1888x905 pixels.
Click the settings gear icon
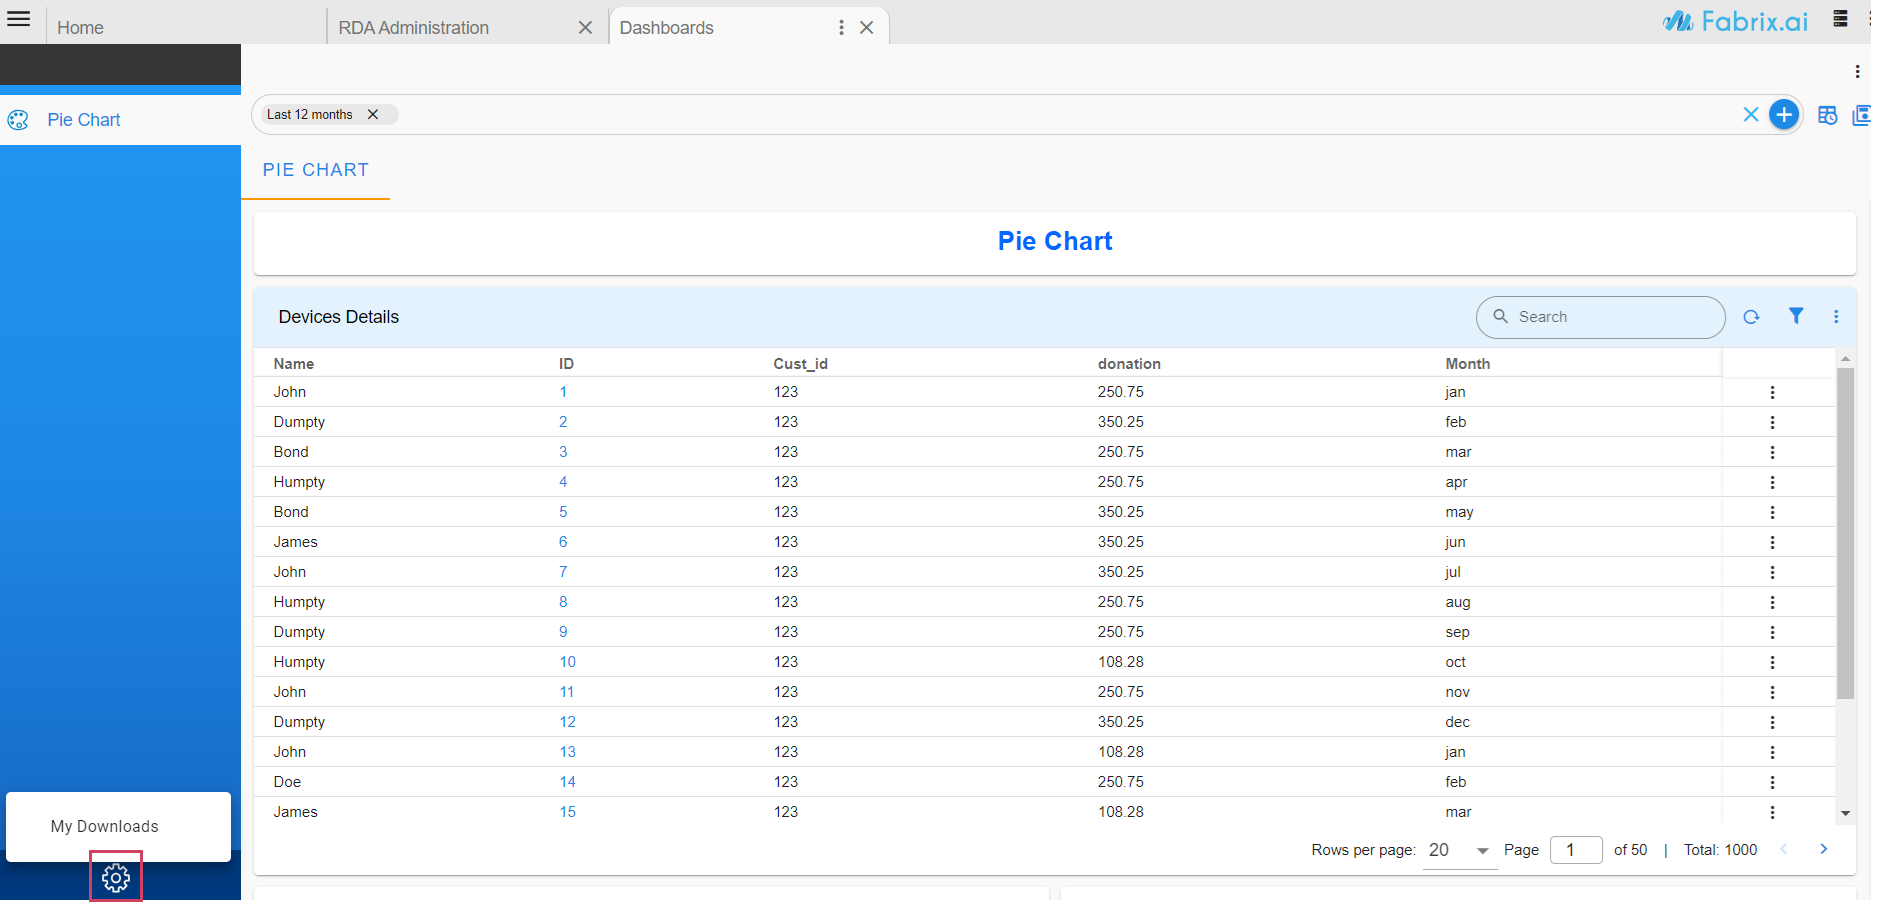click(x=116, y=878)
